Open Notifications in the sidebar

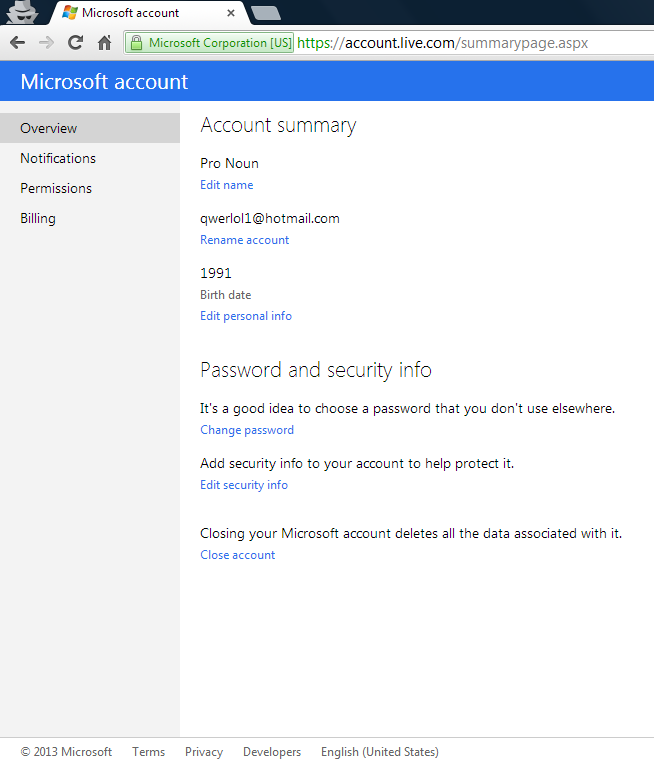(x=58, y=158)
